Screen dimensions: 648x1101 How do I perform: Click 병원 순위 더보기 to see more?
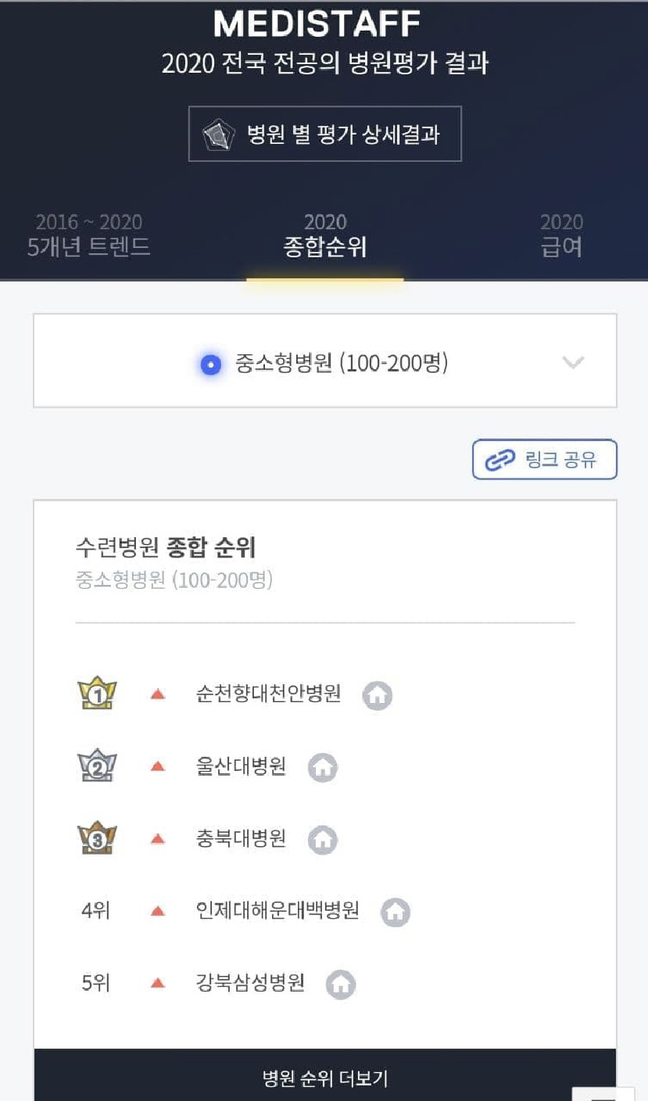pos(325,1077)
